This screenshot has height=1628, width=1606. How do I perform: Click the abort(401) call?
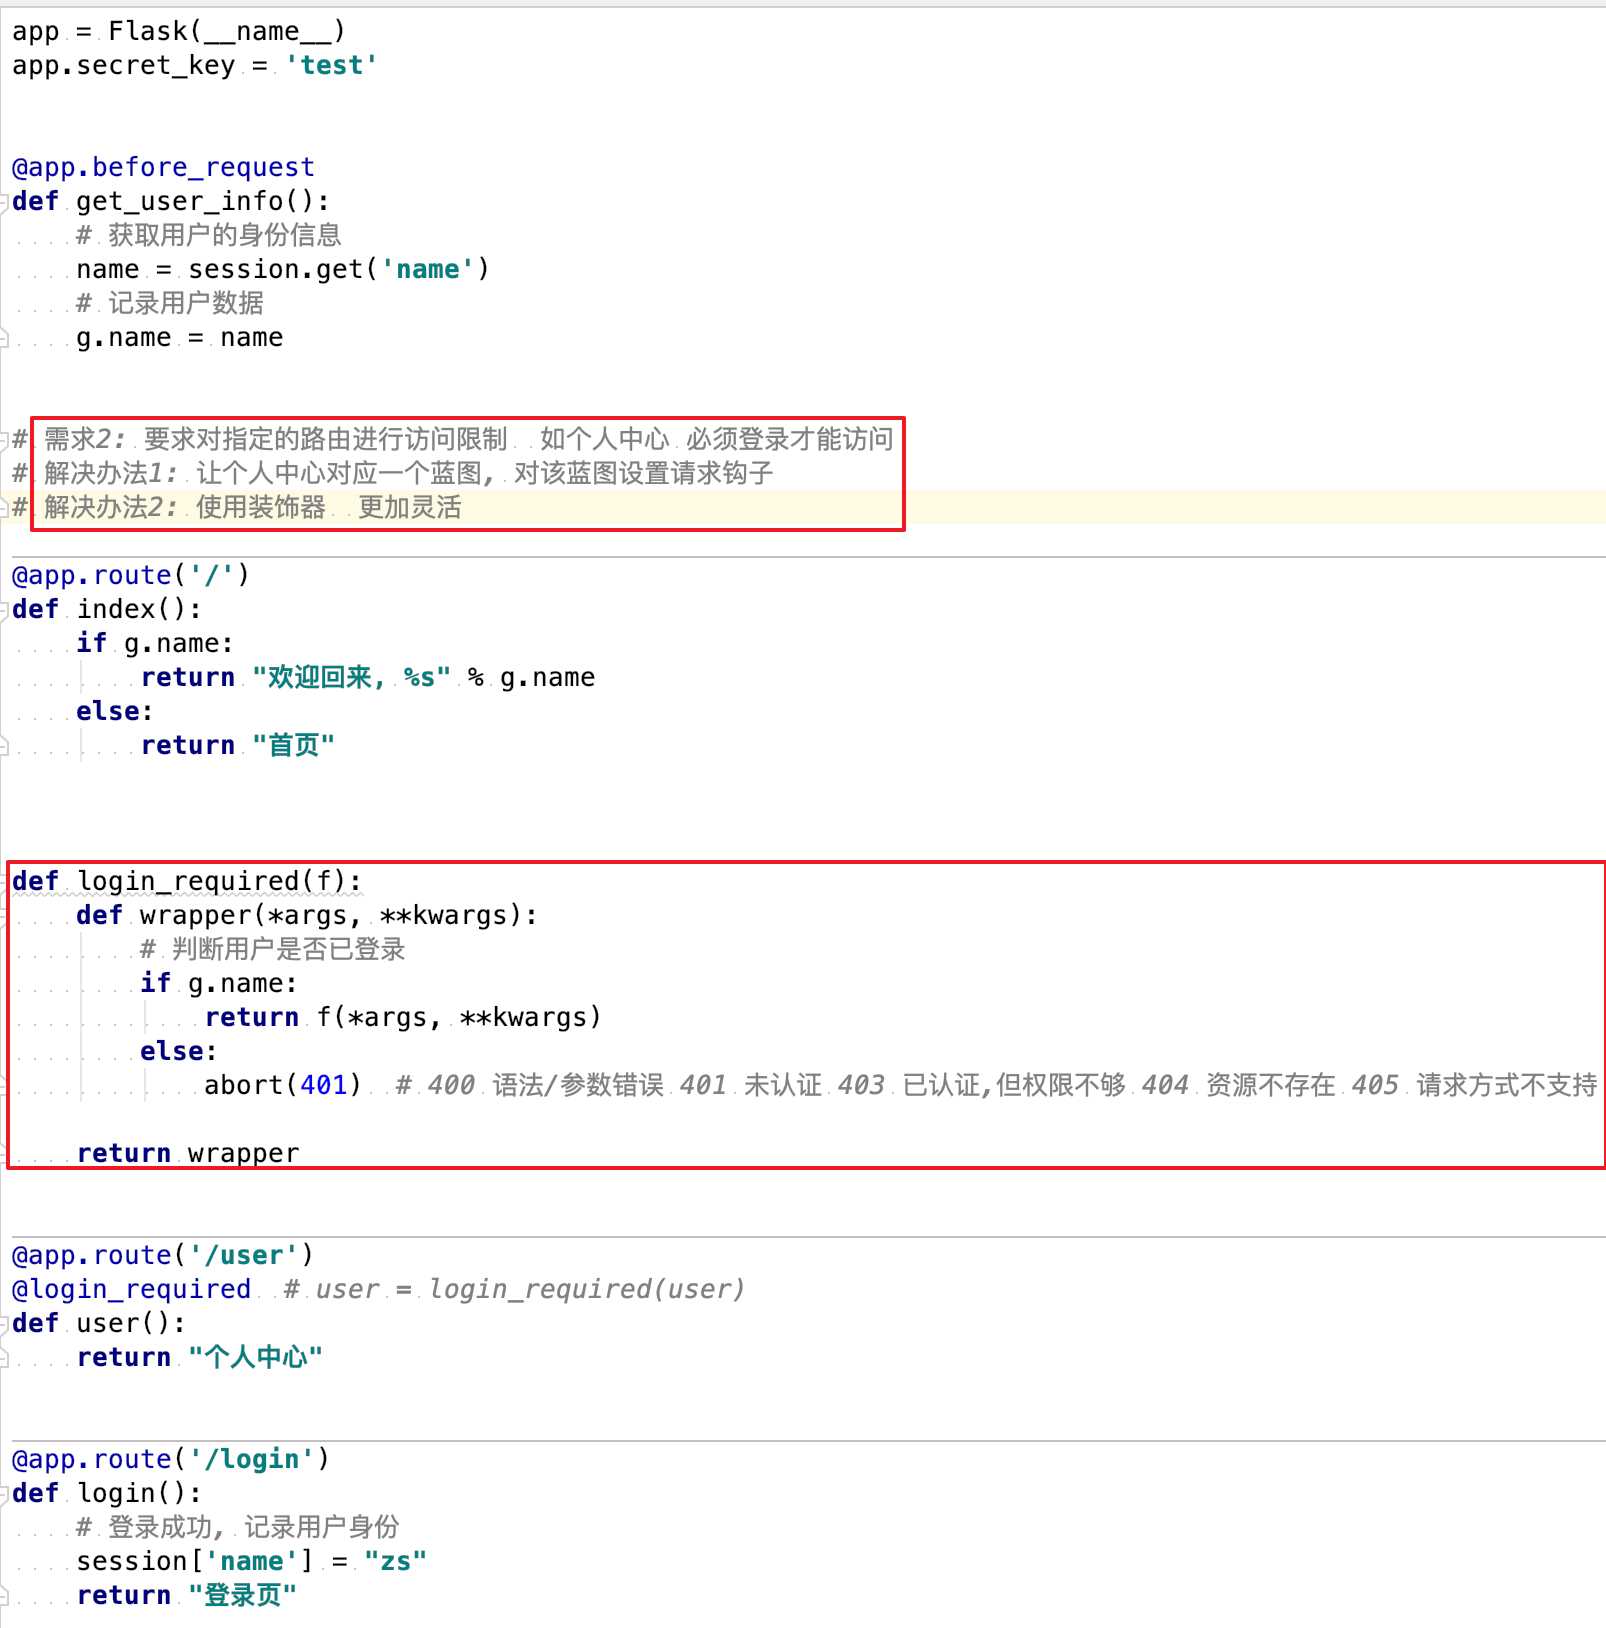click(283, 1085)
